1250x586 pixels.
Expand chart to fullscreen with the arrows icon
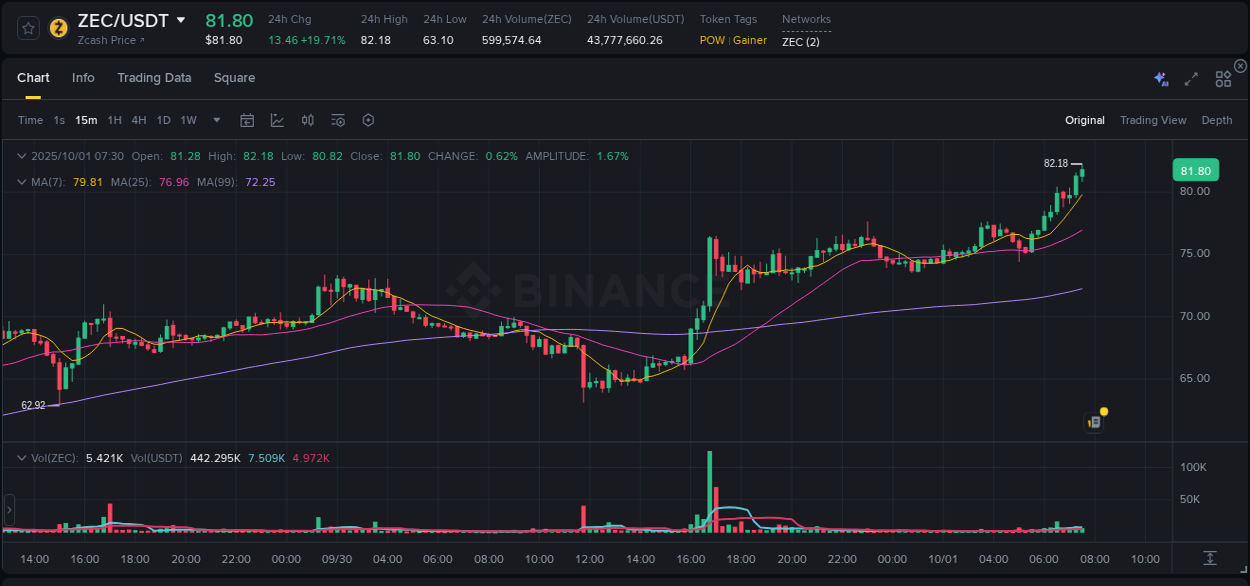1190,77
